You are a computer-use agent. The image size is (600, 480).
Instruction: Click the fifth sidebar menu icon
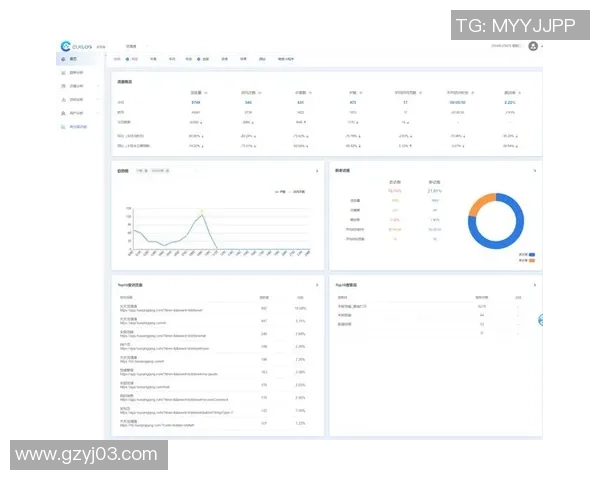(63, 114)
